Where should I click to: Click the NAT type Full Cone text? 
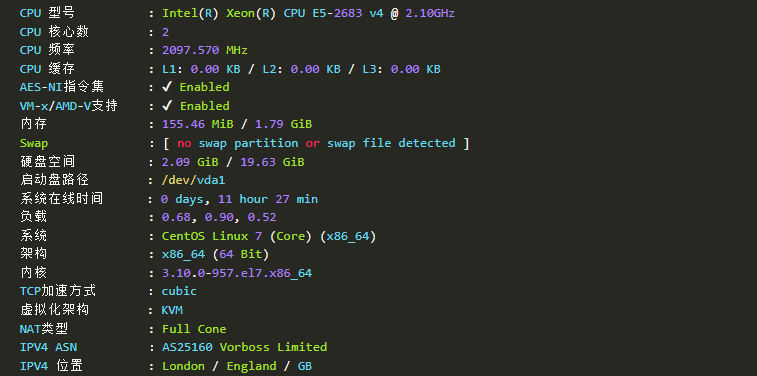tap(194, 329)
